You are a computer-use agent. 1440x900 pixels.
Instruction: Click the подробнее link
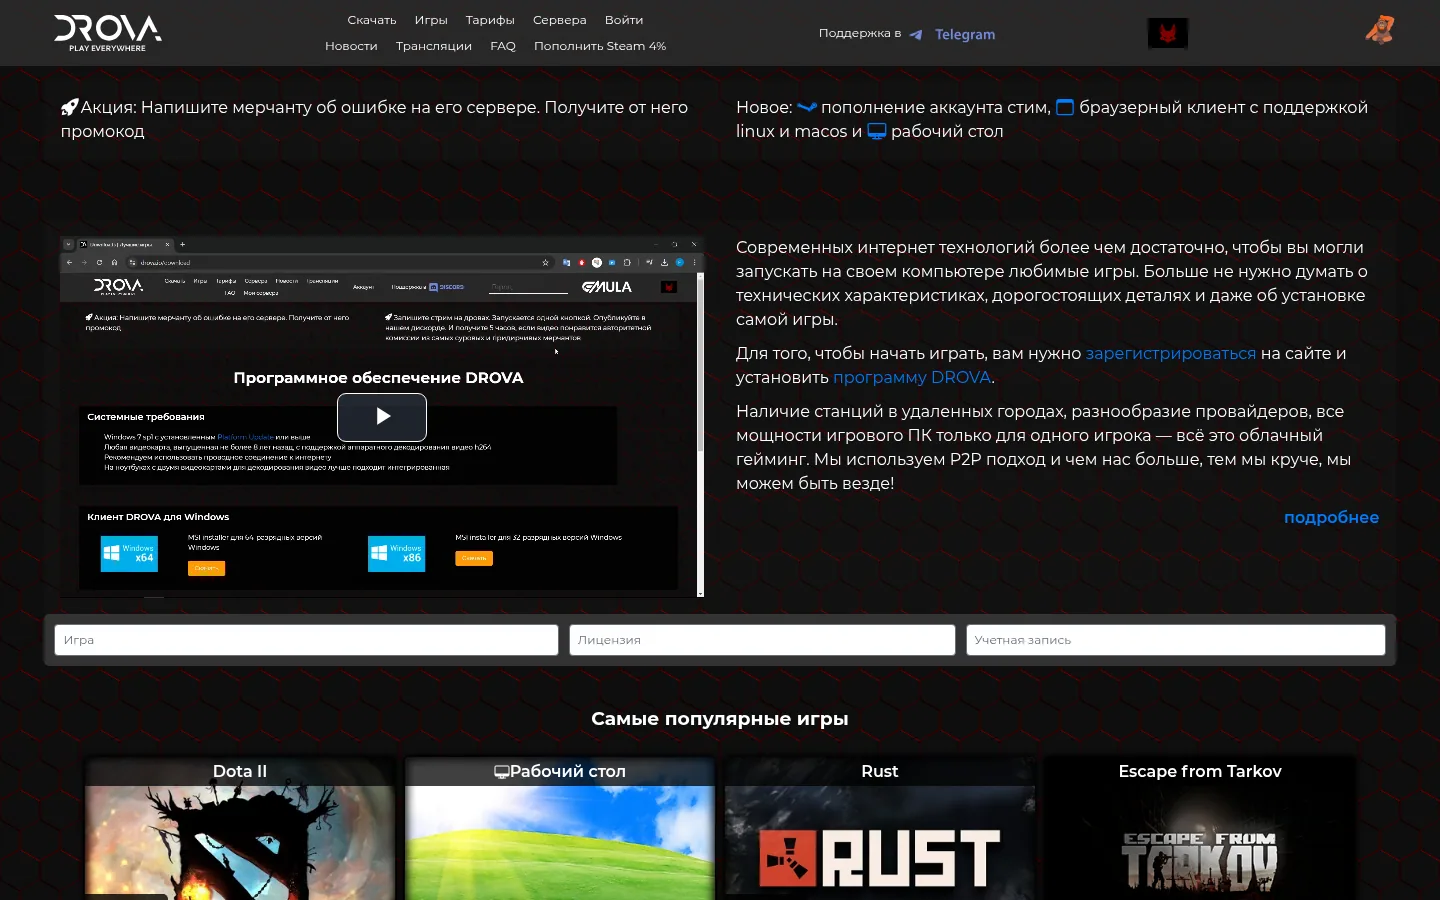point(1332,517)
